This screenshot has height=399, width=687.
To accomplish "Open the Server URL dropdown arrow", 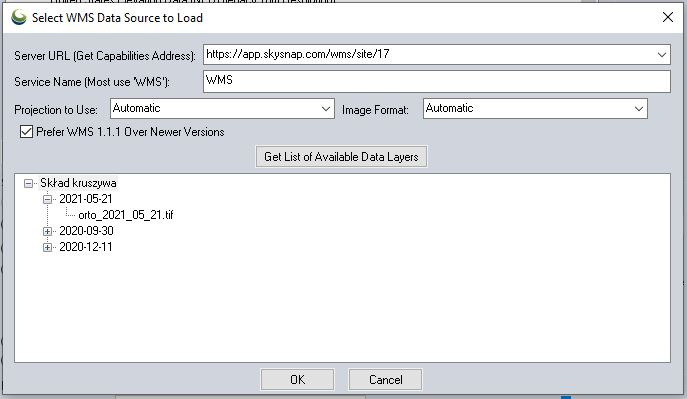I will coord(662,55).
